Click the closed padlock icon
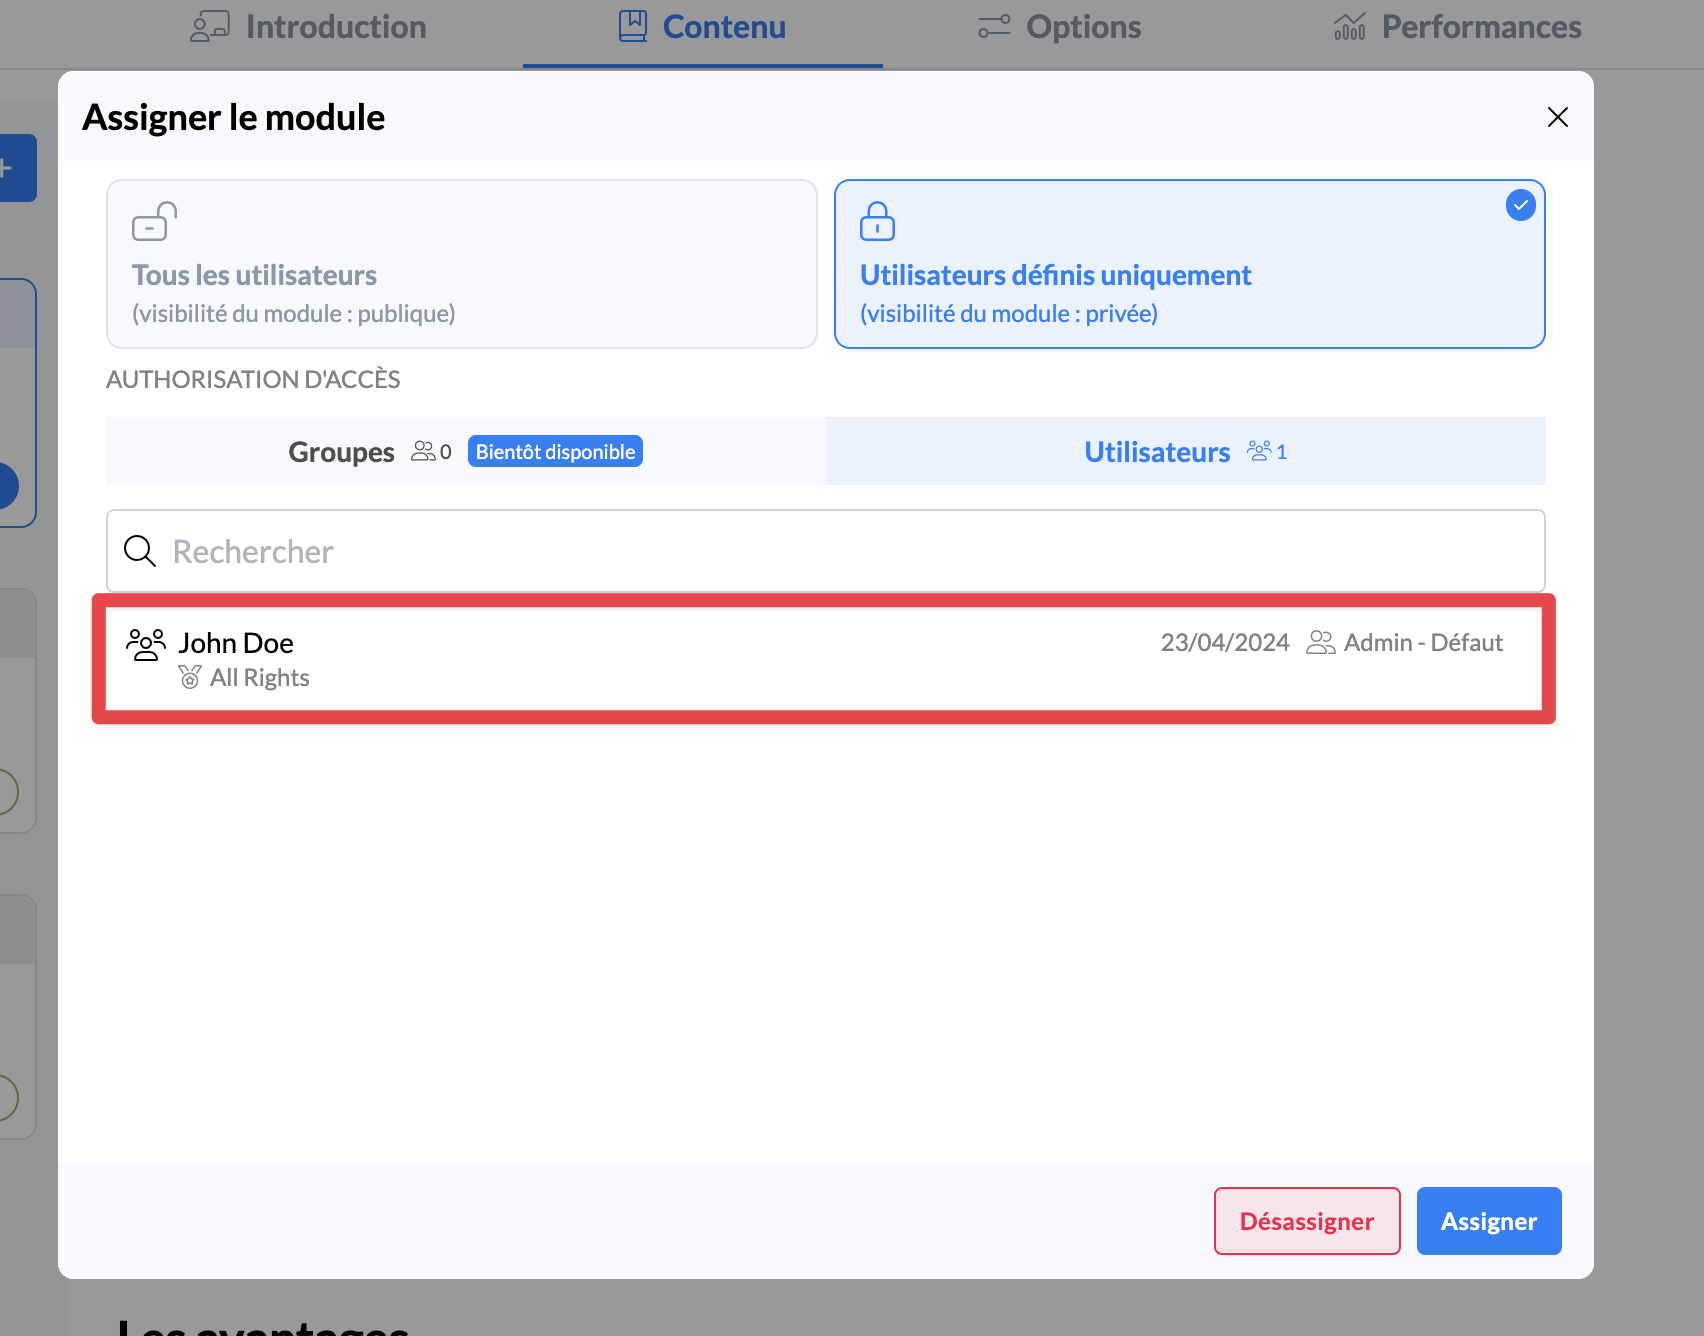The image size is (1704, 1336). (x=877, y=222)
